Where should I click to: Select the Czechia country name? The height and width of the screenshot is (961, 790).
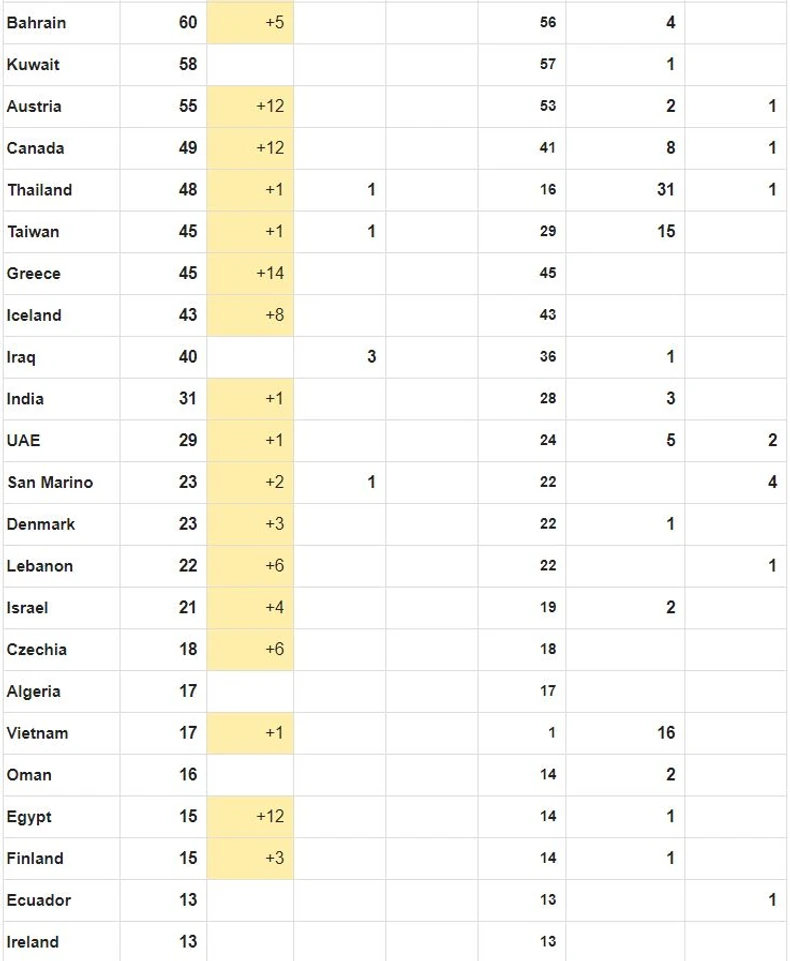(36, 650)
